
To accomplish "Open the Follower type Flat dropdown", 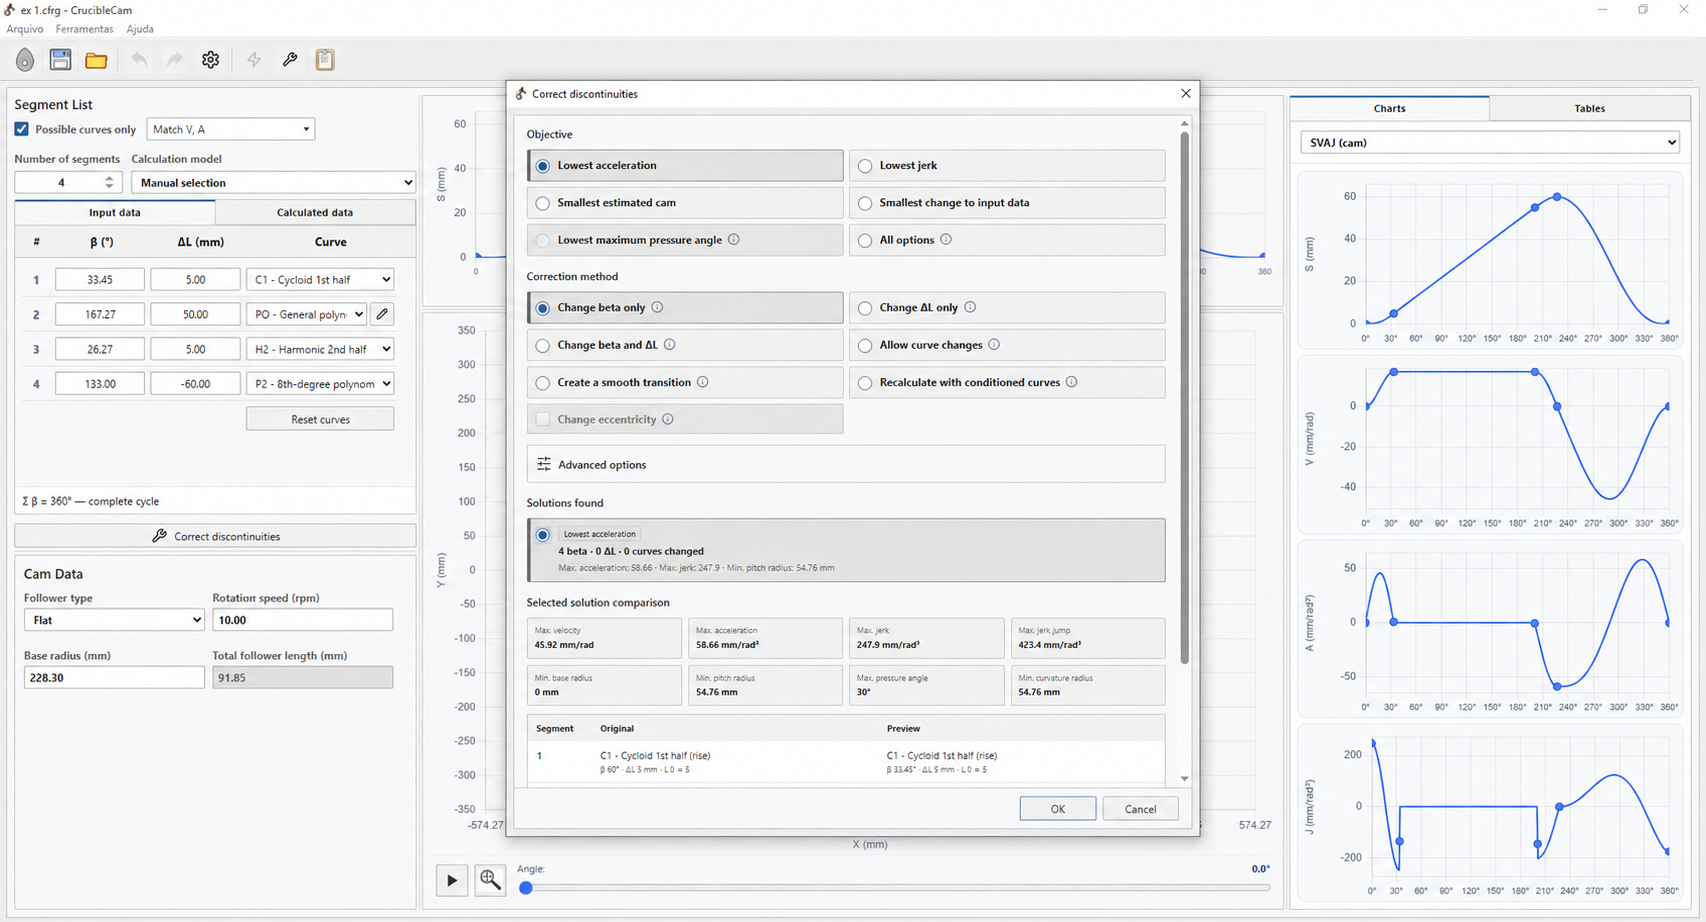I will tap(114, 620).
